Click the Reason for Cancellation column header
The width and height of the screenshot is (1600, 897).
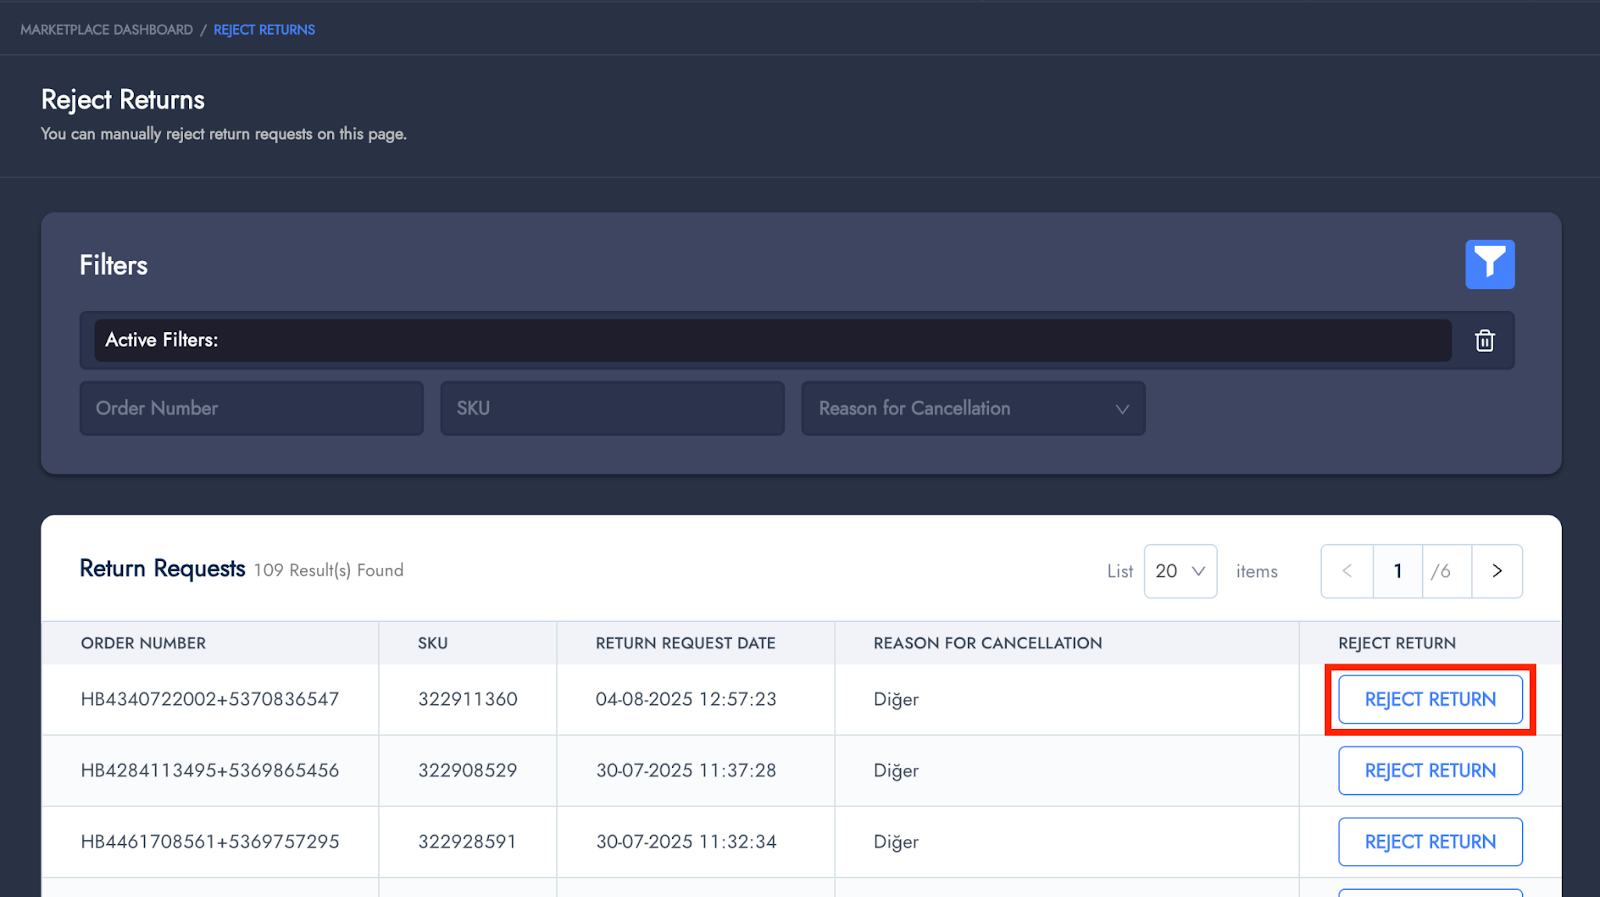click(987, 643)
